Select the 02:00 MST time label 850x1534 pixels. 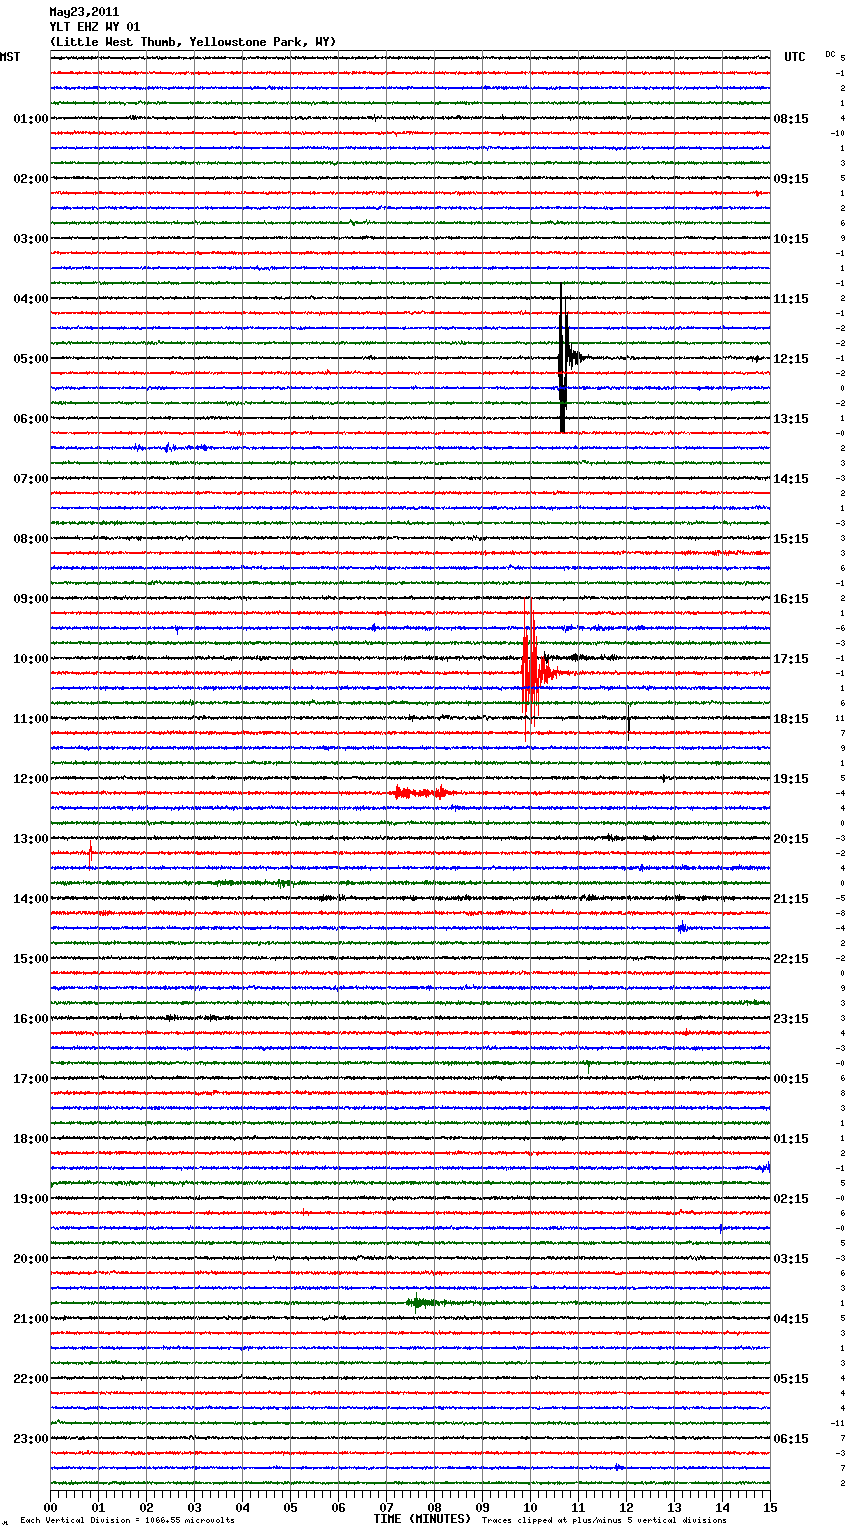click(30, 179)
